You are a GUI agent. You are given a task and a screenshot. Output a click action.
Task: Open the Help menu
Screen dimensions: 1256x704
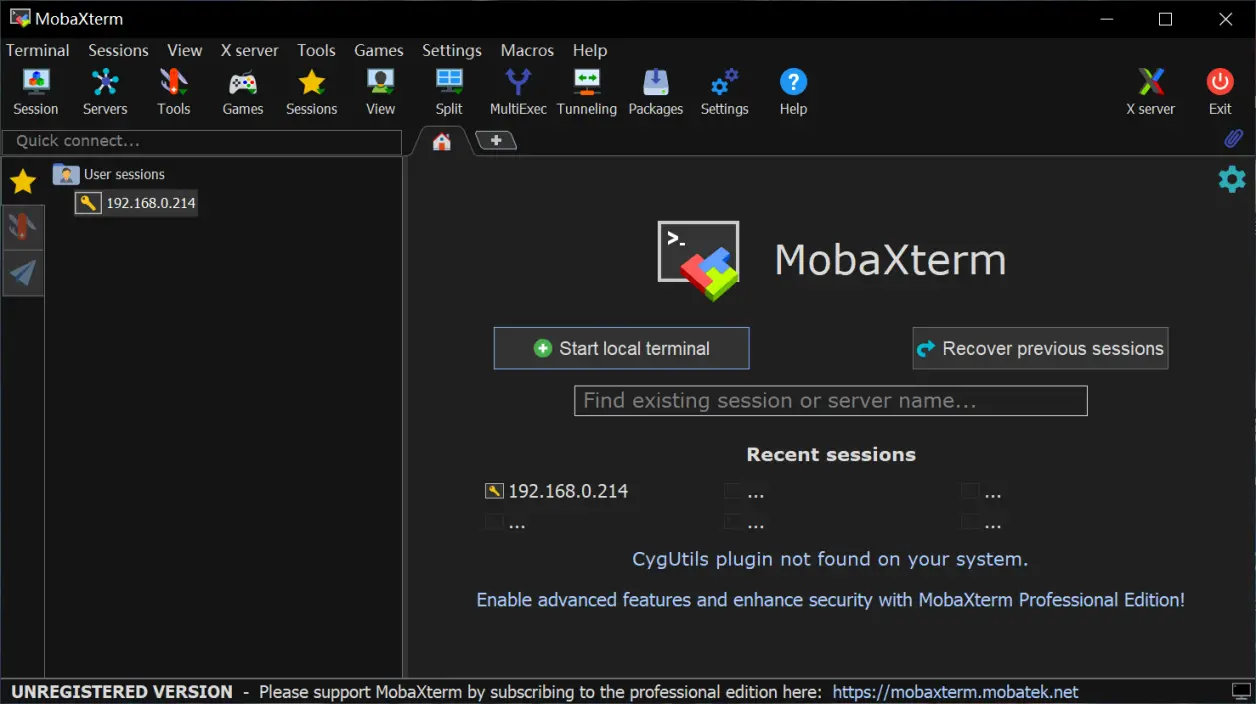(590, 50)
